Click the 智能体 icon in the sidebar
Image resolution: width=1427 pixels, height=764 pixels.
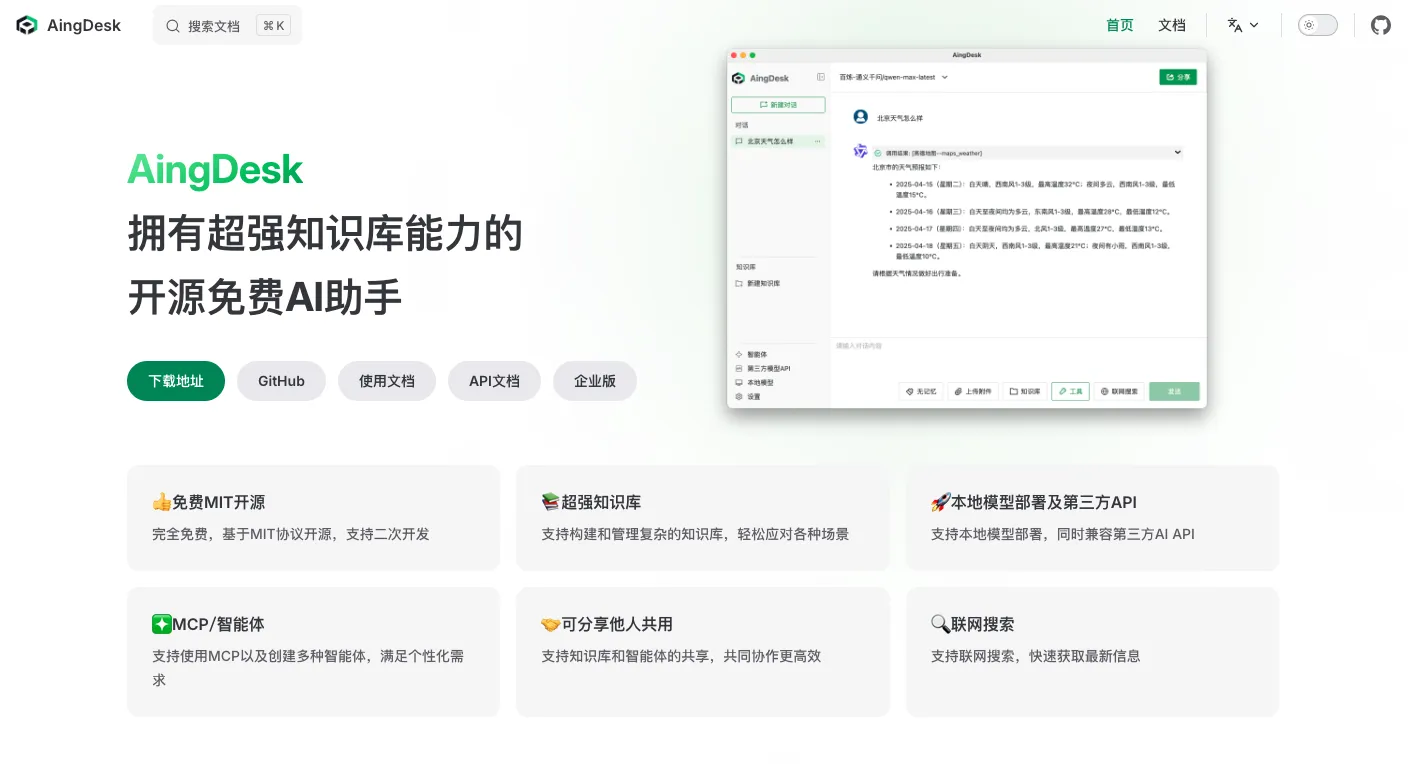740,353
